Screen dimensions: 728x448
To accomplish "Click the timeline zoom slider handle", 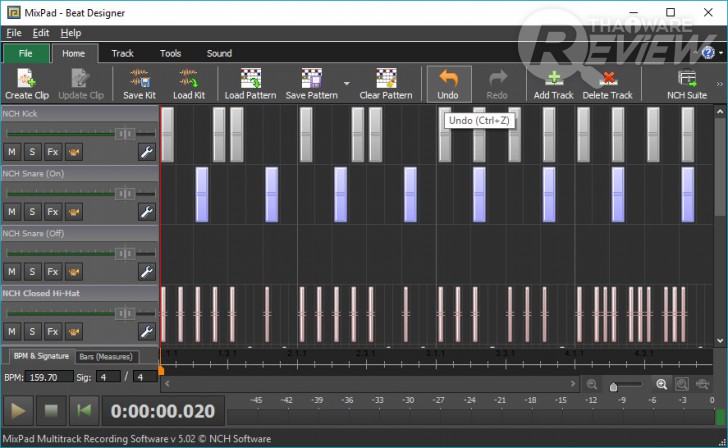I will click(x=613, y=387).
